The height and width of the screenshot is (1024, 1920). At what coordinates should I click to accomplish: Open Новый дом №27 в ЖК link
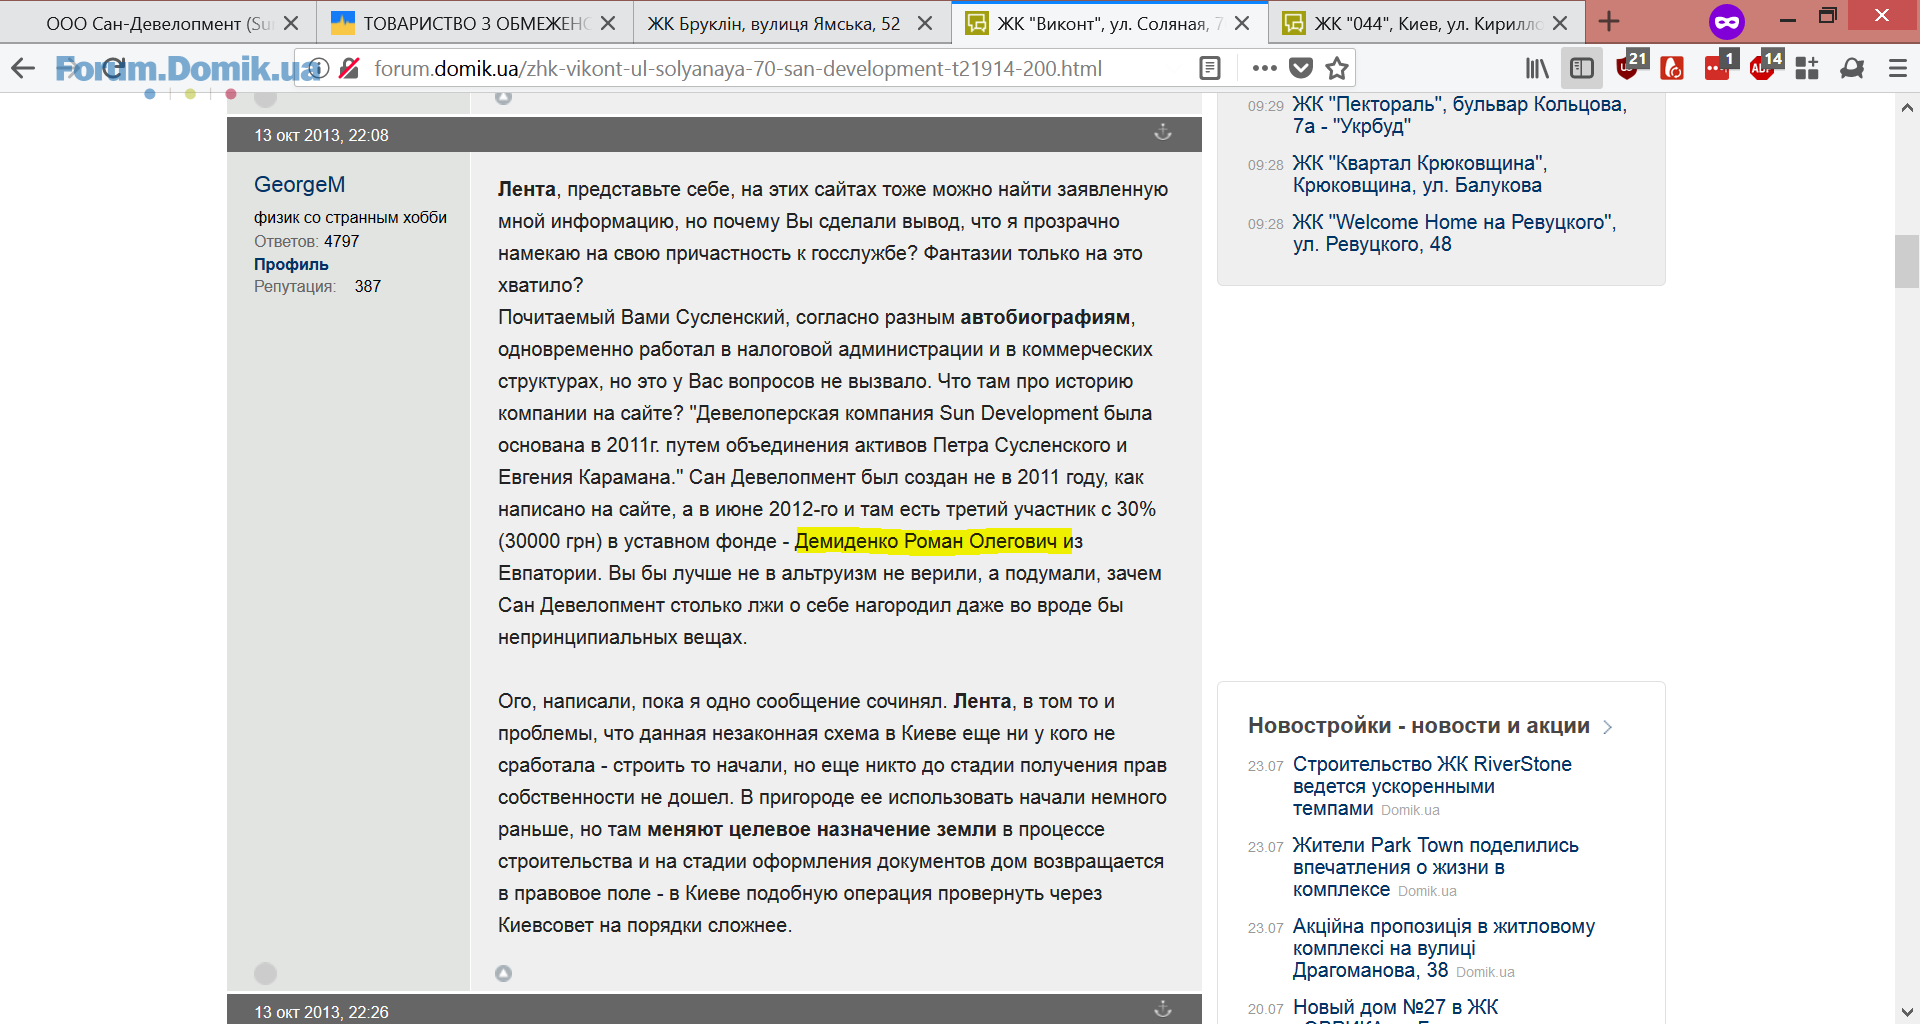pyautogui.click(x=1395, y=1007)
